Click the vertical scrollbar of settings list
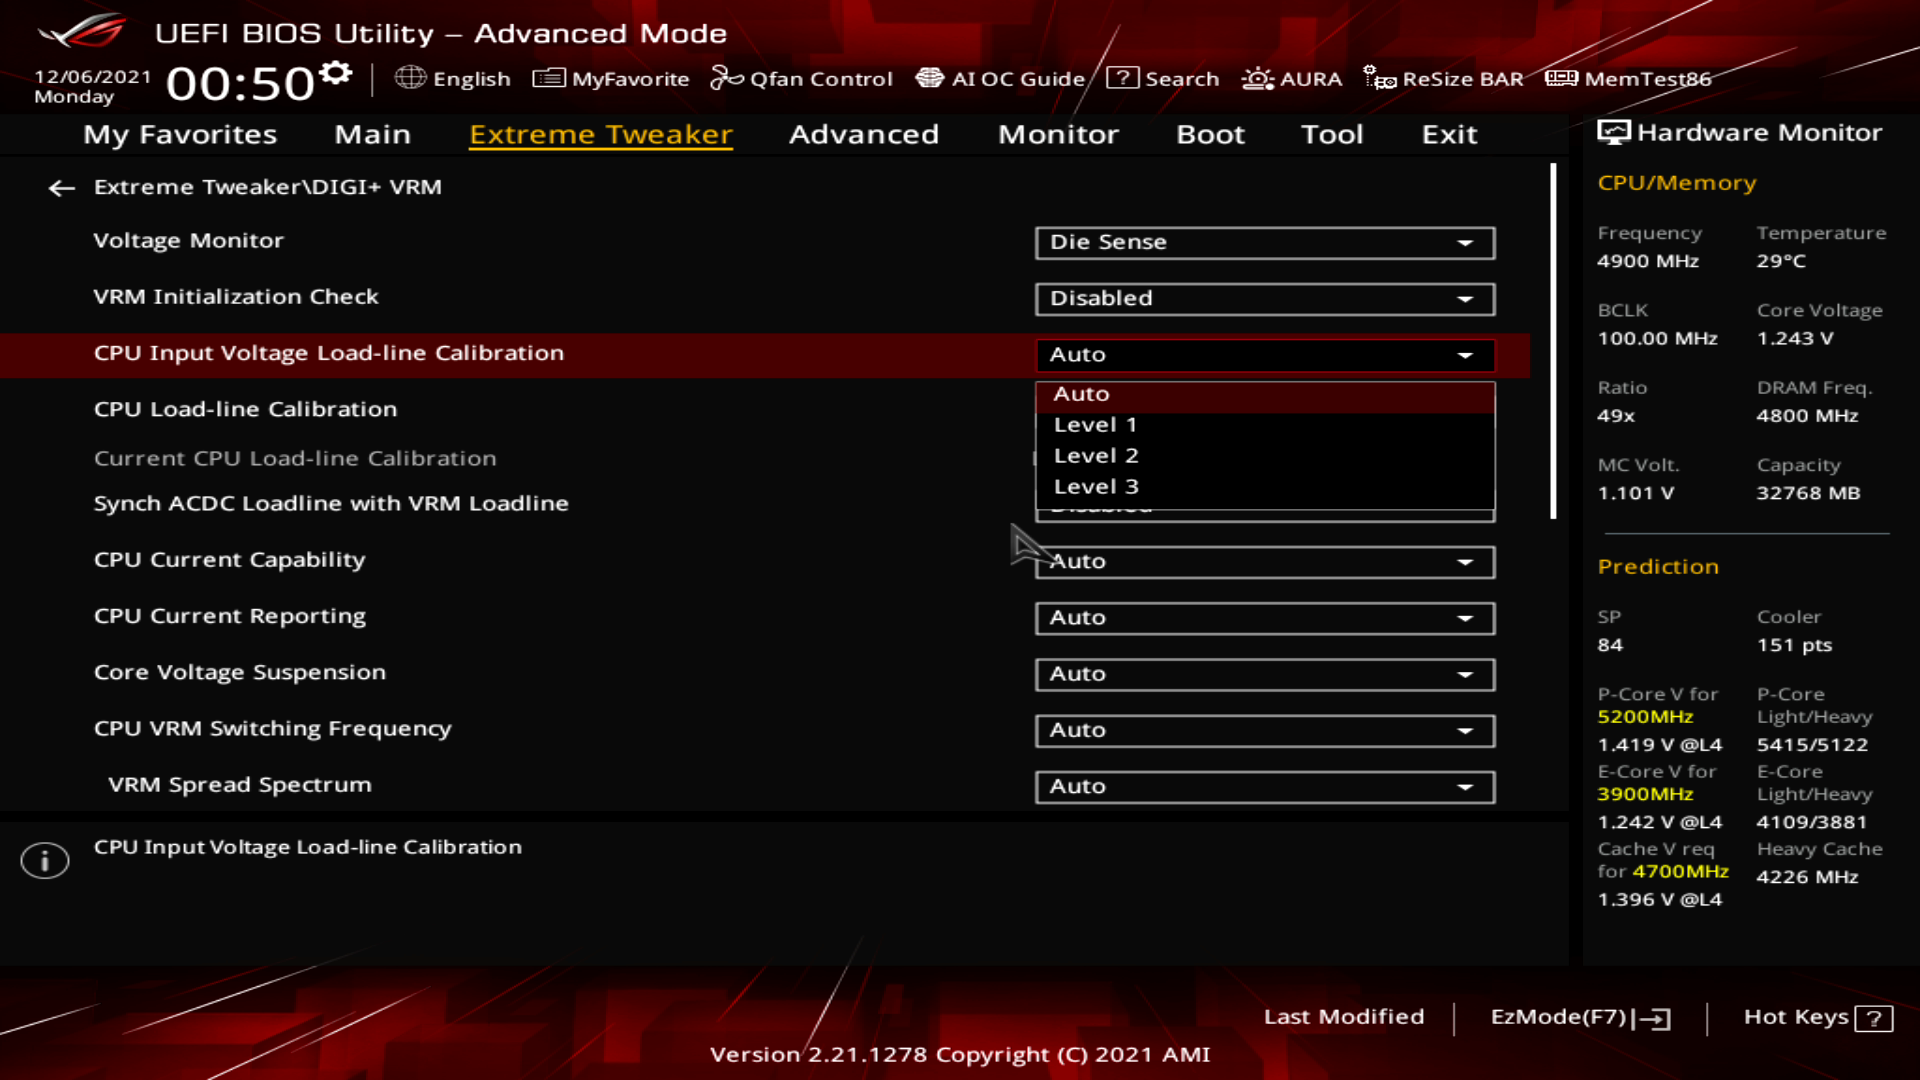This screenshot has width=1920, height=1080. [1553, 340]
